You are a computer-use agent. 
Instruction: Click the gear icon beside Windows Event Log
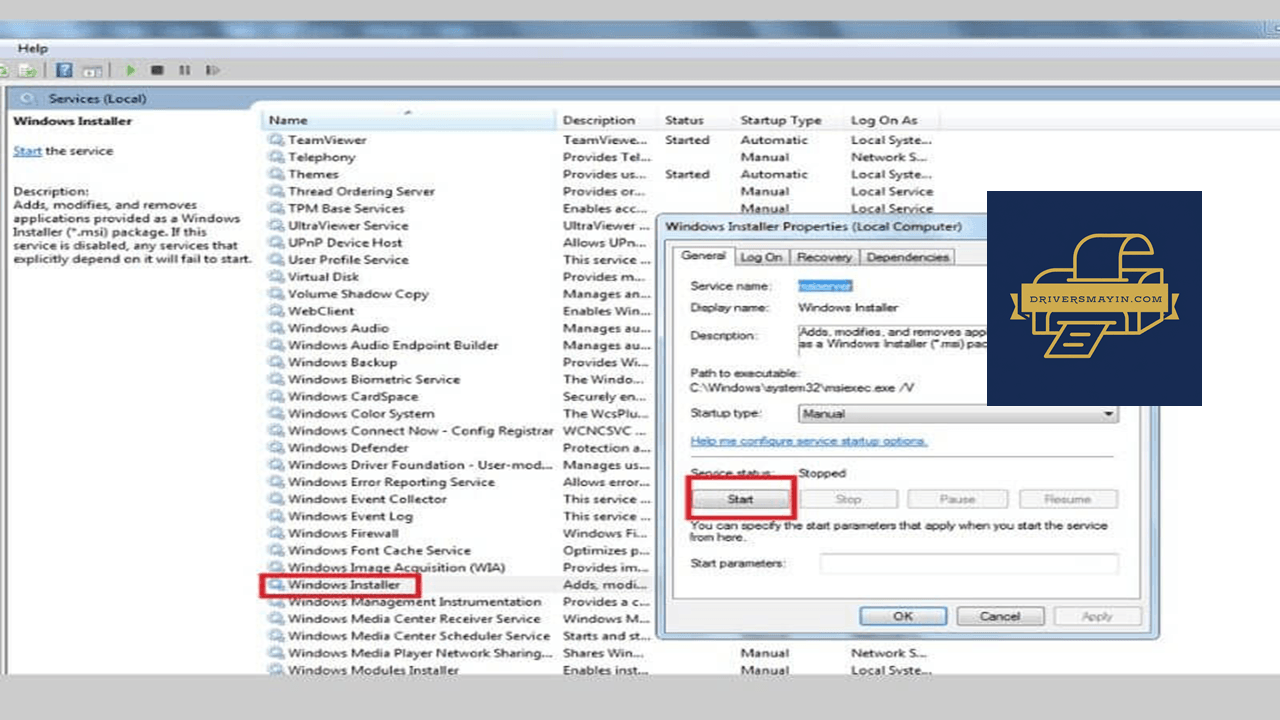pos(276,516)
